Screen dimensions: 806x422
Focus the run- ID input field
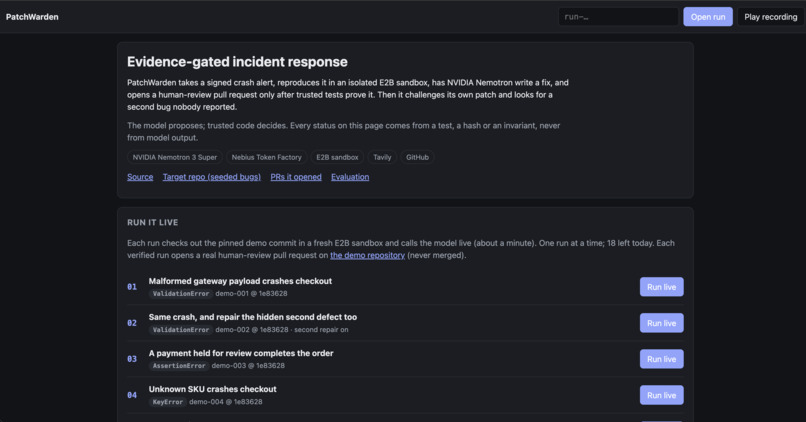point(618,17)
